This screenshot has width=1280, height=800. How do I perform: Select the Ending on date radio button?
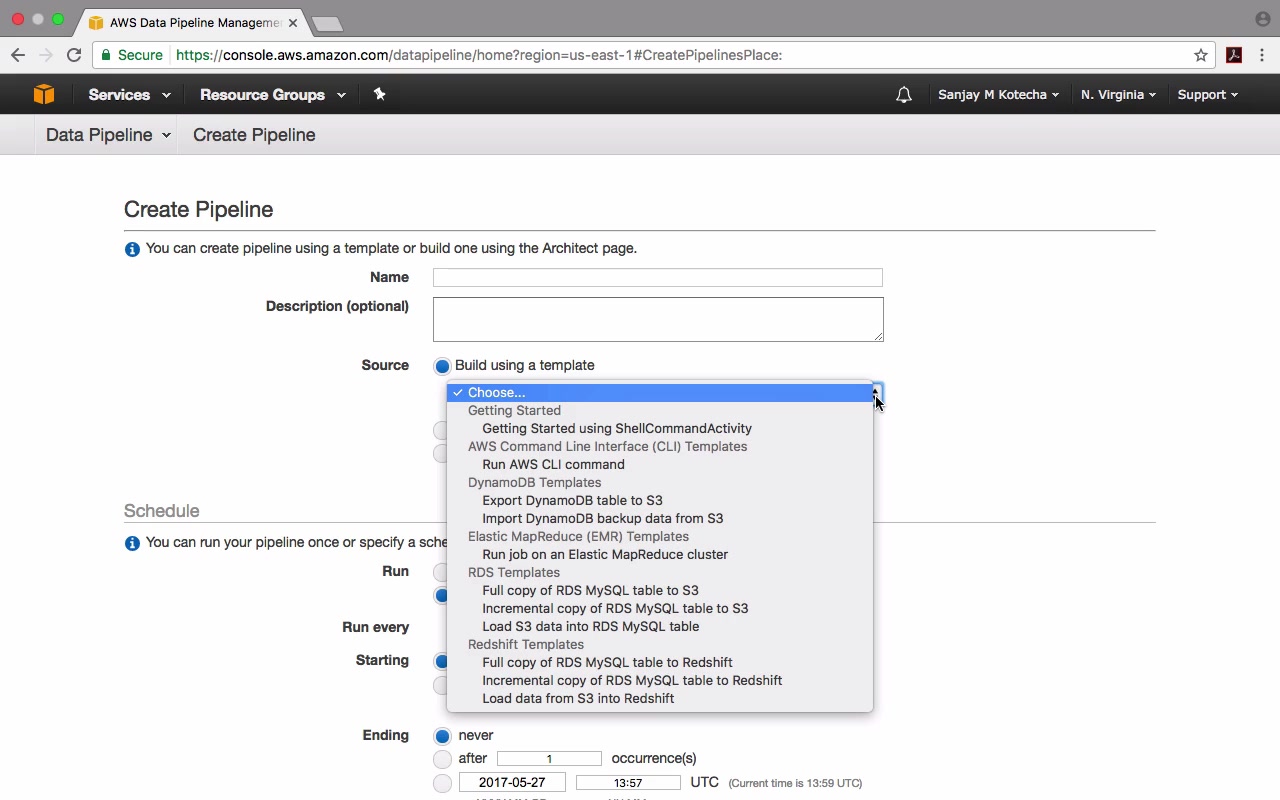(x=442, y=783)
